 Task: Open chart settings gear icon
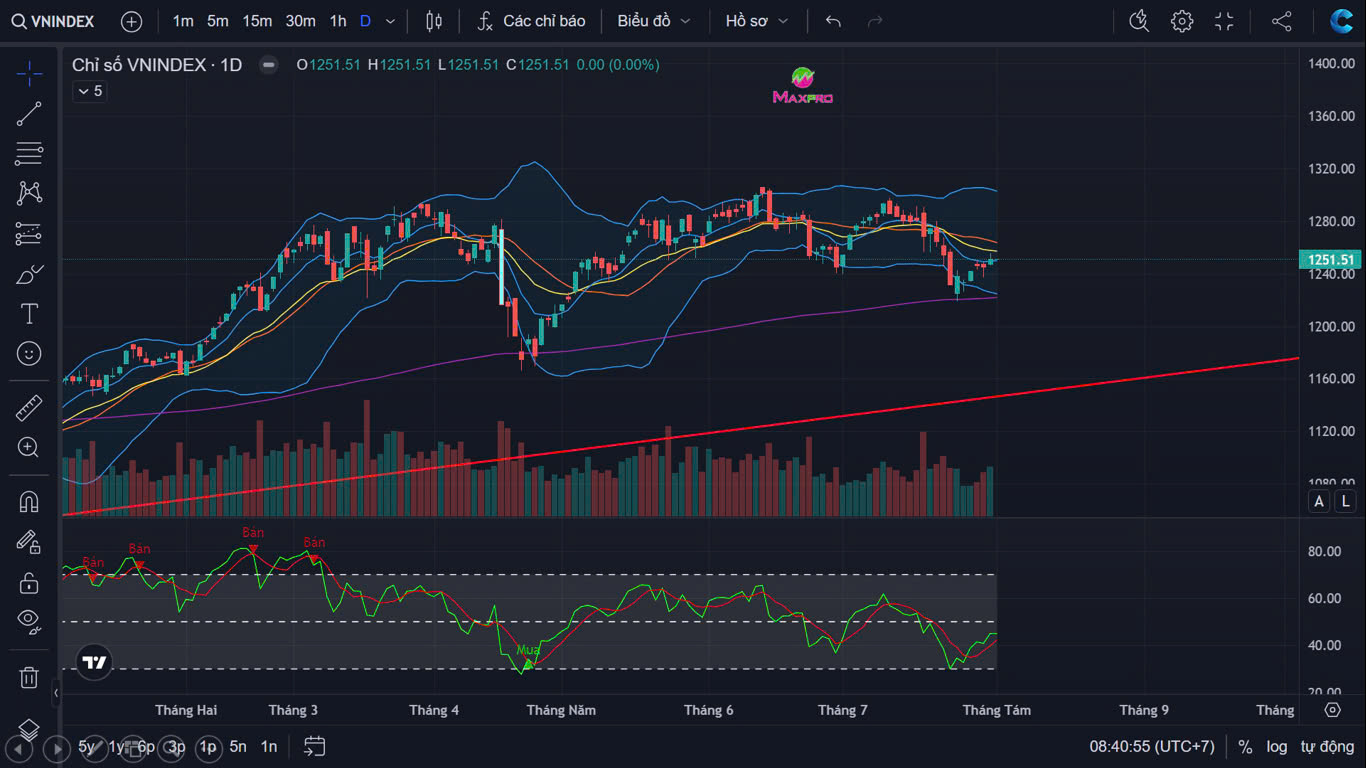(x=1182, y=21)
